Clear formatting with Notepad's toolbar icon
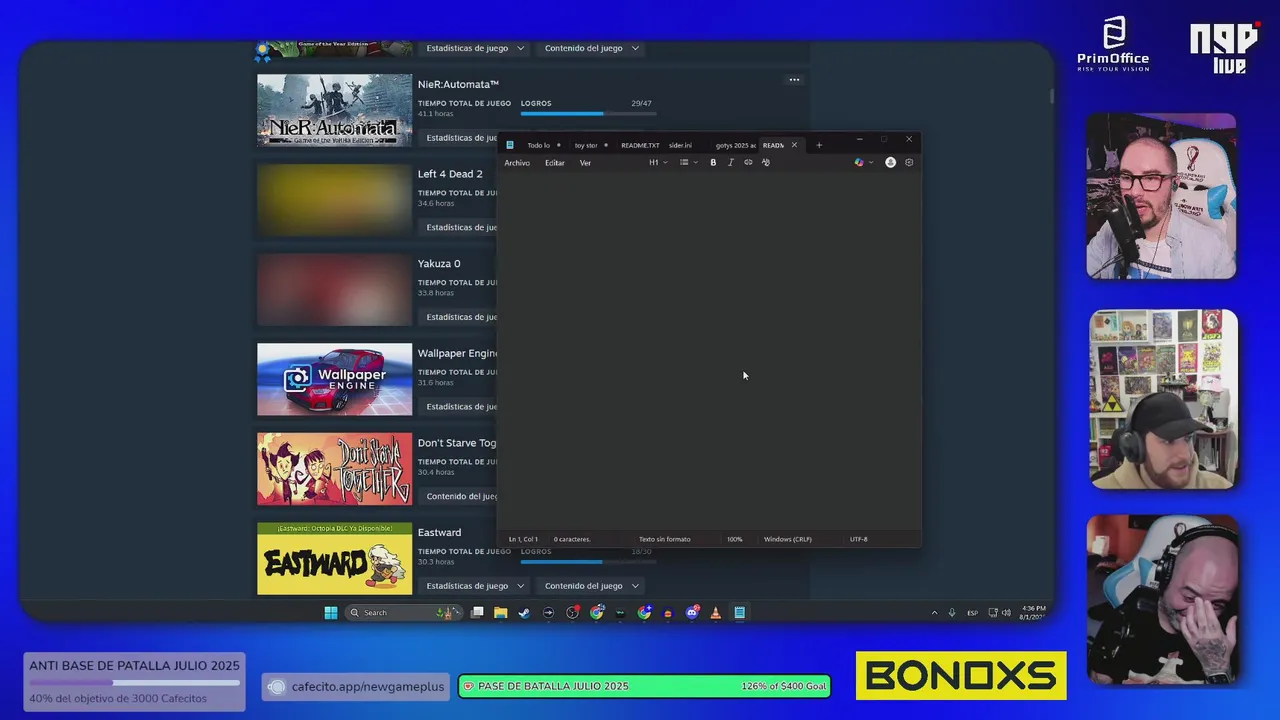 766,162
